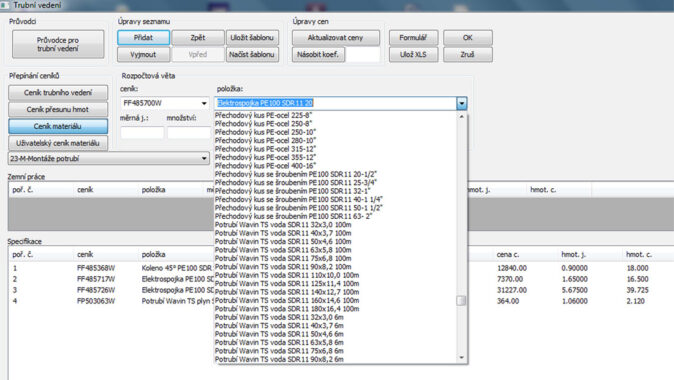Viewport: 674px width, 380px height.
Task: Click the Zpět button
Action: click(x=198, y=38)
